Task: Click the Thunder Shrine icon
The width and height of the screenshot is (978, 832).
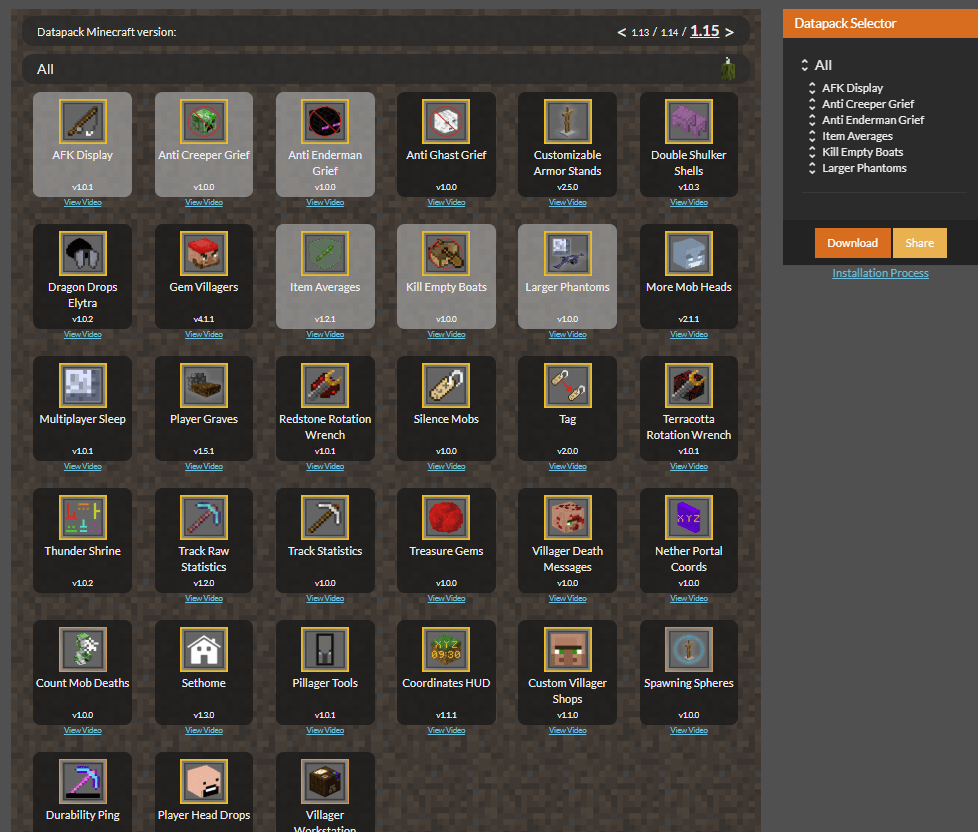Action: point(82,518)
